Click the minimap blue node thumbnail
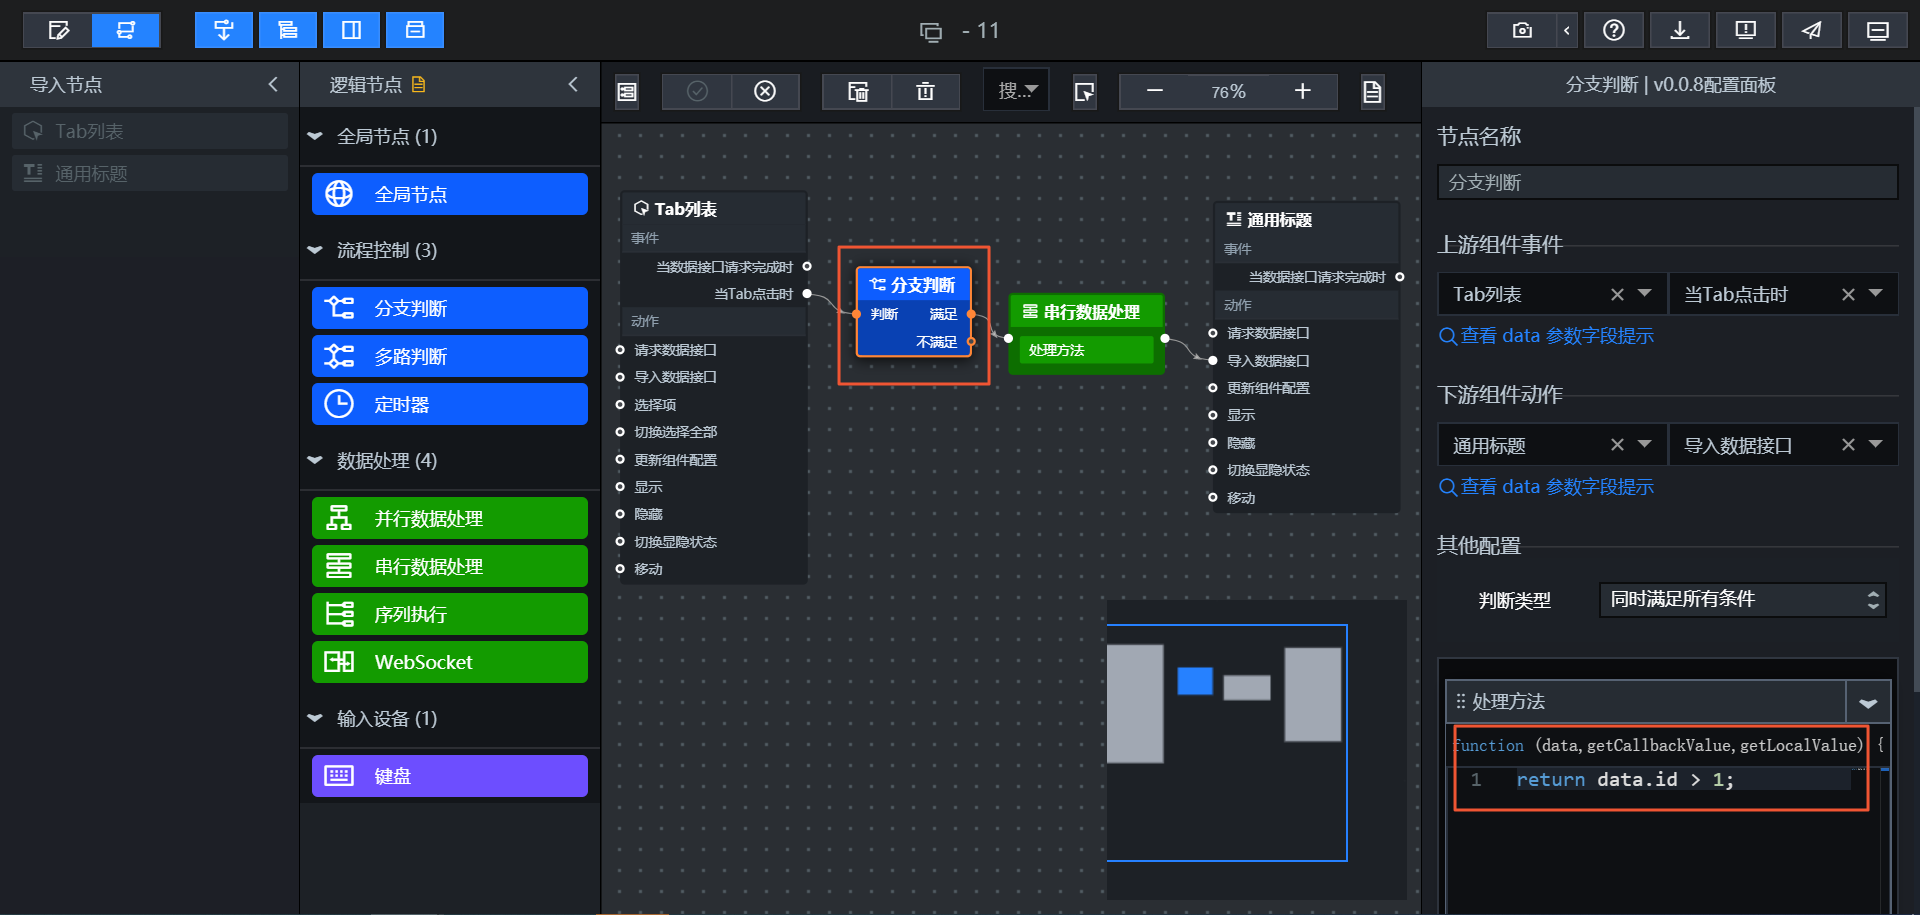The width and height of the screenshot is (1920, 915). click(x=1195, y=681)
